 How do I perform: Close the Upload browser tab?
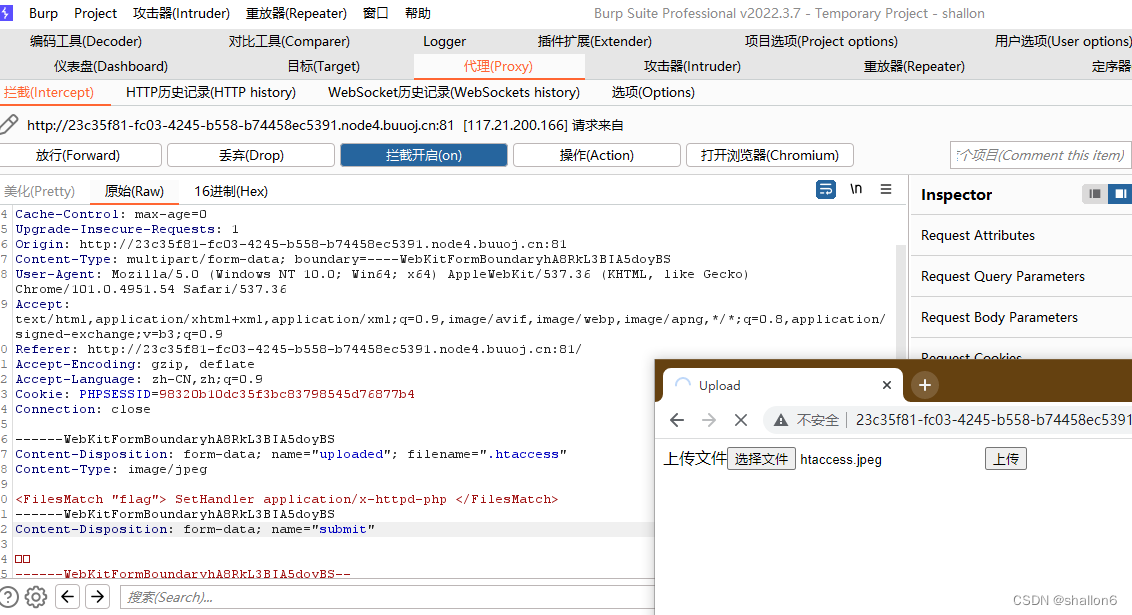(x=887, y=385)
